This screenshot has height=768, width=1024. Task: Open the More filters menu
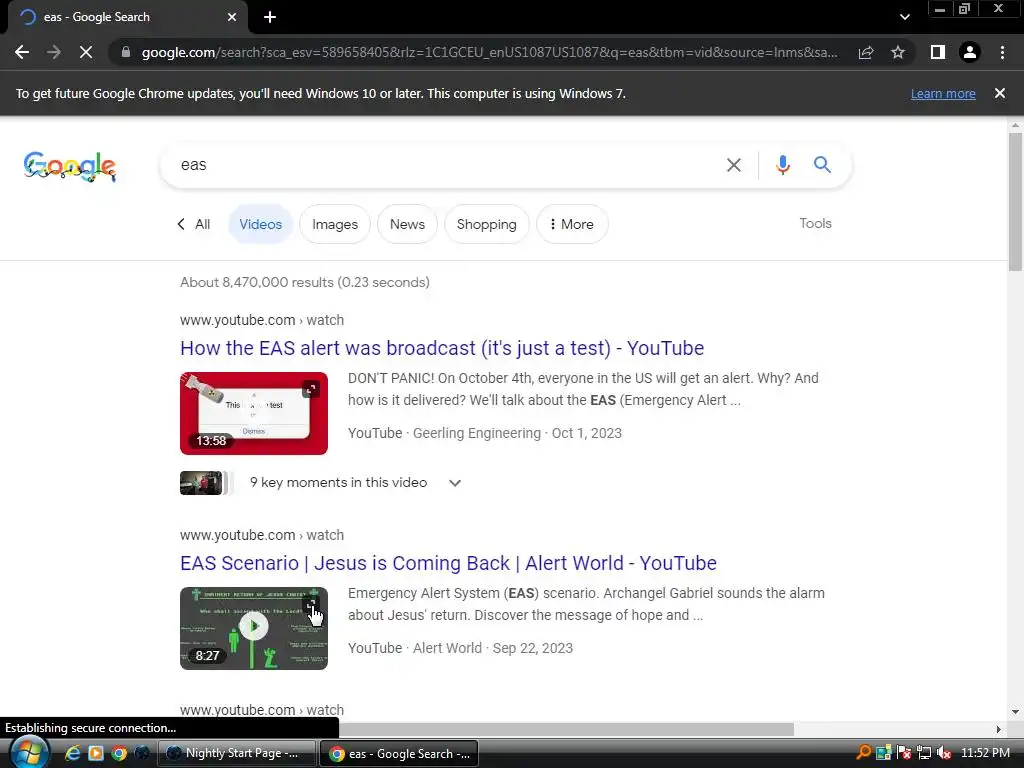tap(572, 224)
